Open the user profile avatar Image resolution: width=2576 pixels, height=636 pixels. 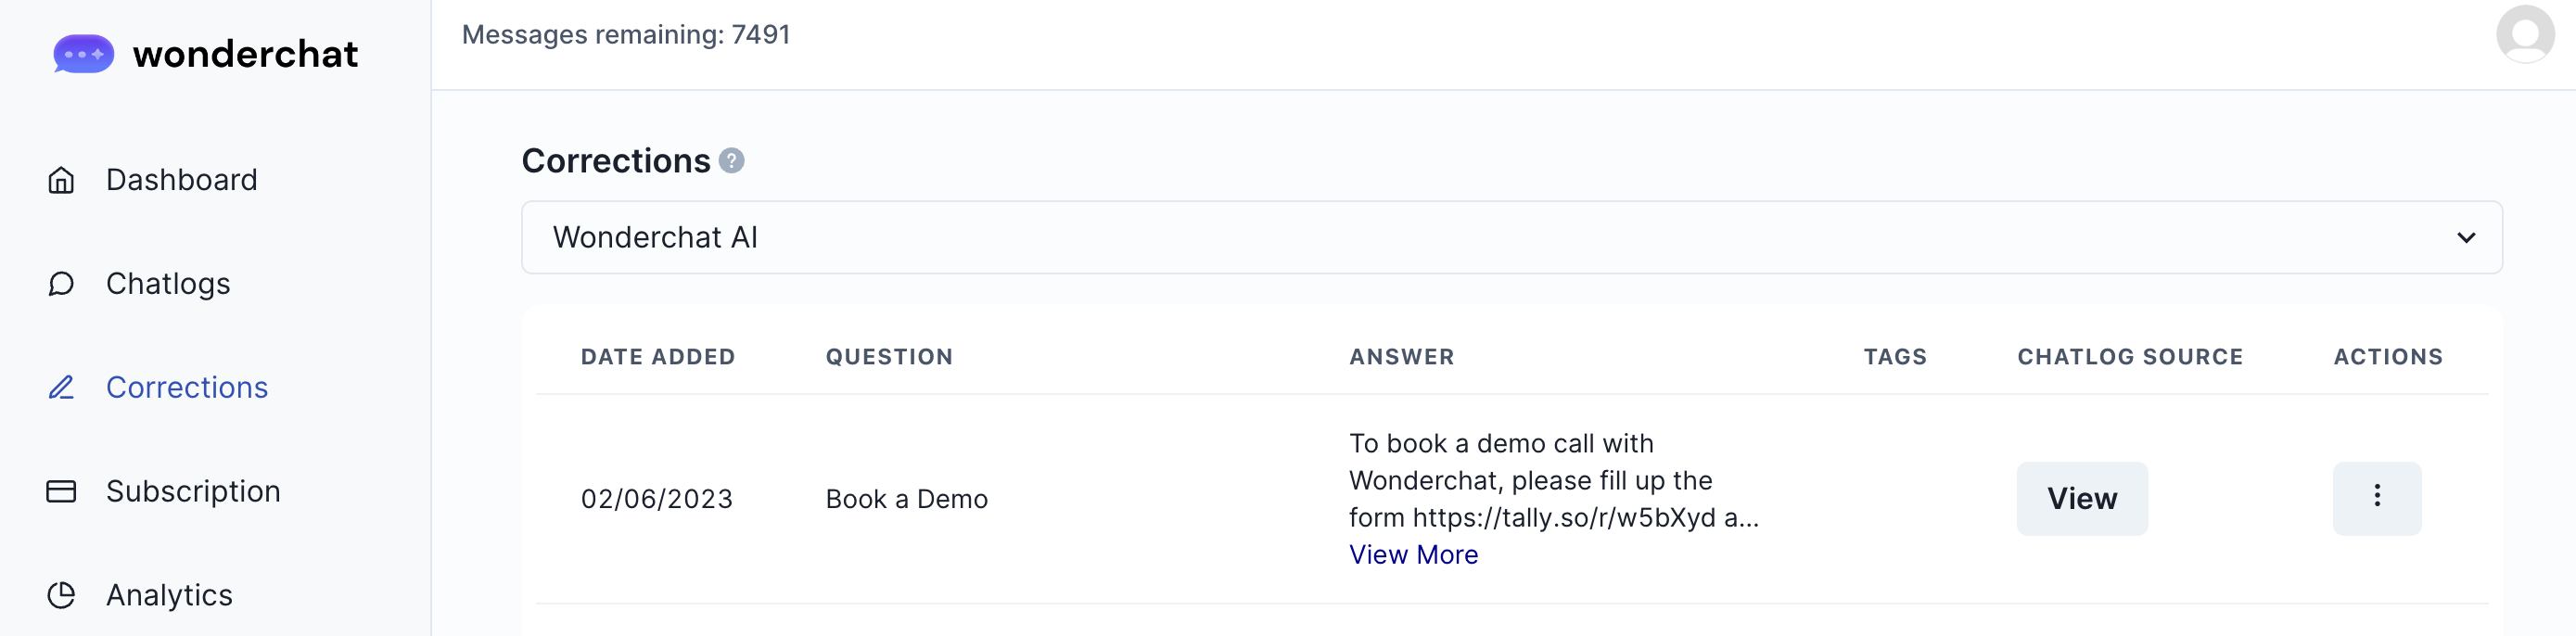click(x=2524, y=34)
